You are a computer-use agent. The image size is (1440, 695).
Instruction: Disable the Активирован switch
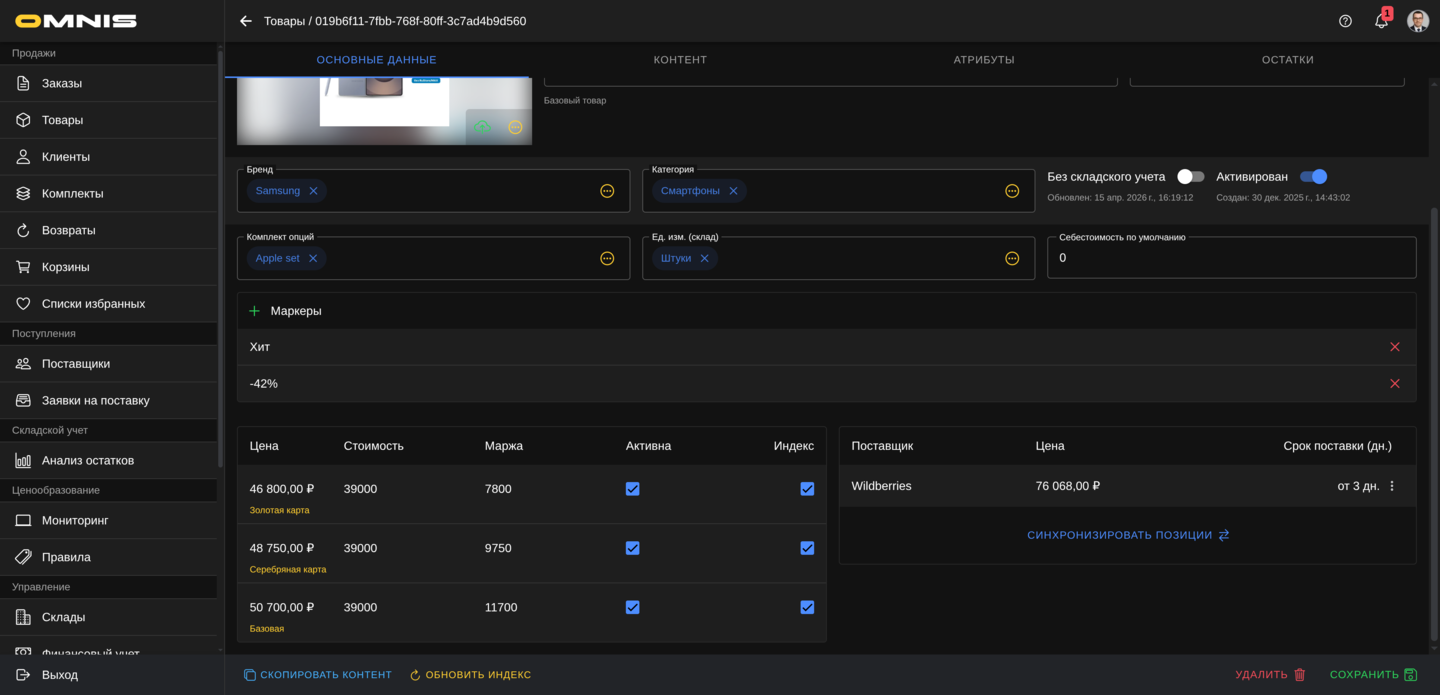point(1313,177)
